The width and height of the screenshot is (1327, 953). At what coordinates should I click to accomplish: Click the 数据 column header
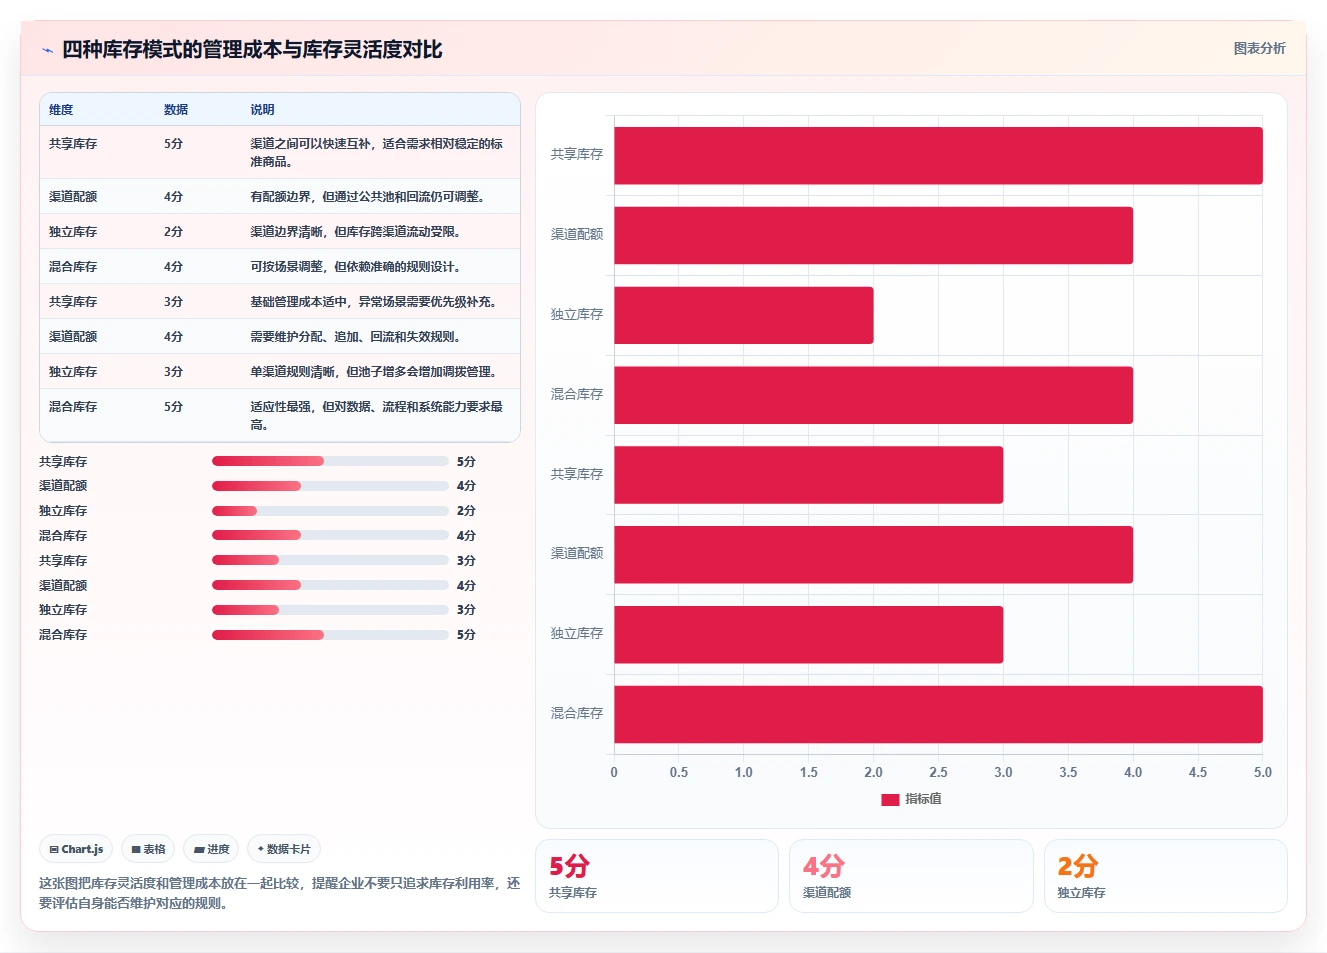pos(176,110)
